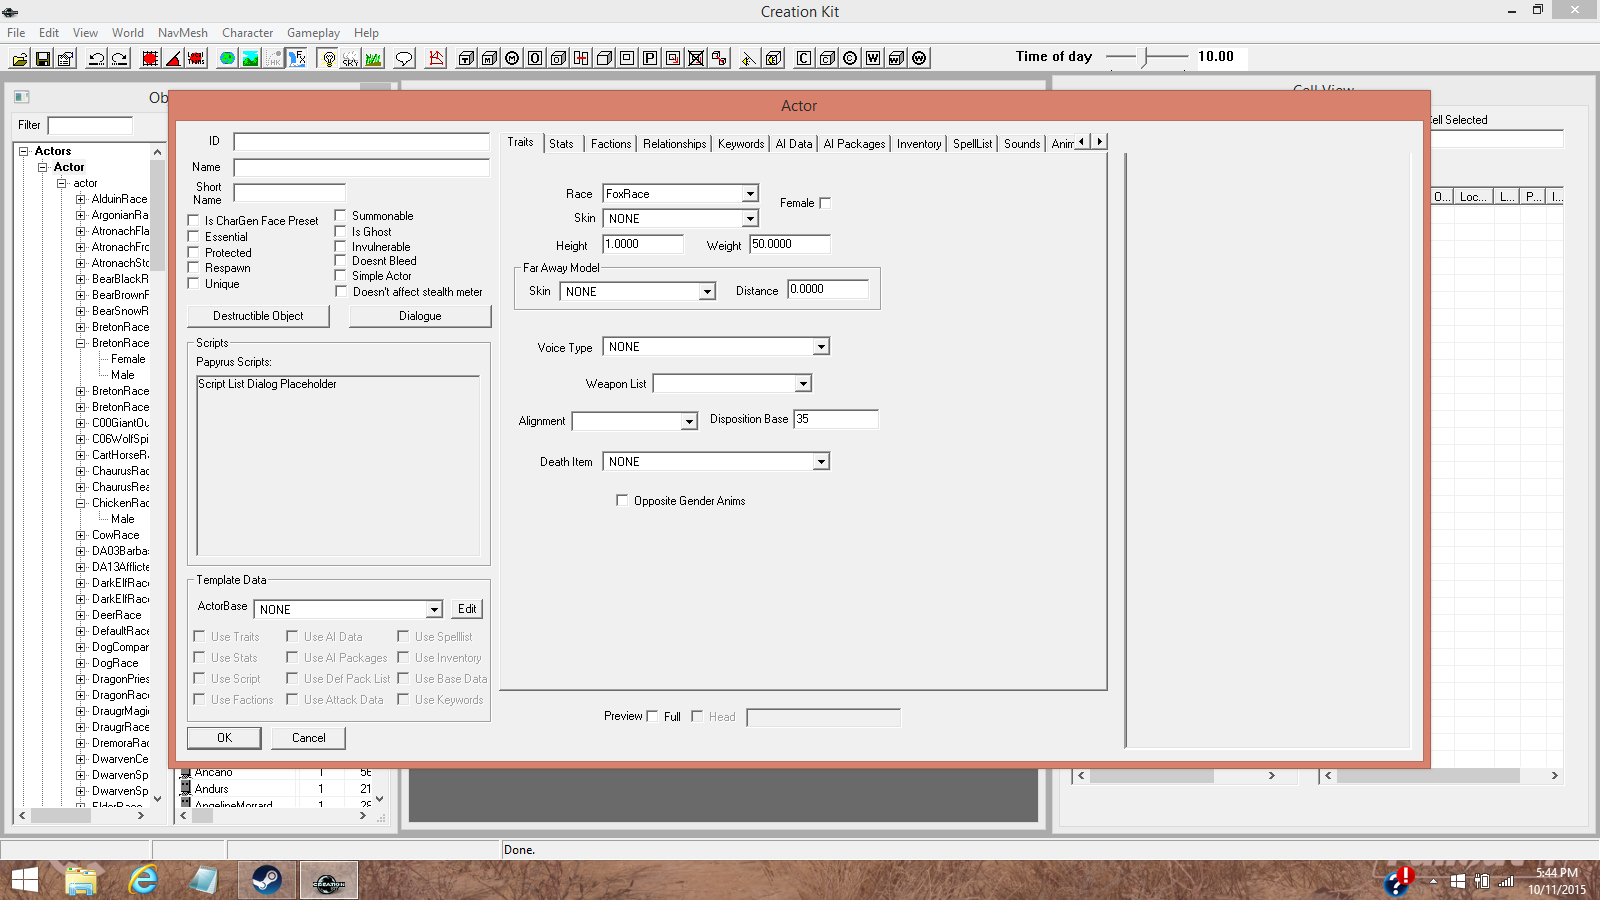
Task: Open the Gameplay menu
Action: 313,33
